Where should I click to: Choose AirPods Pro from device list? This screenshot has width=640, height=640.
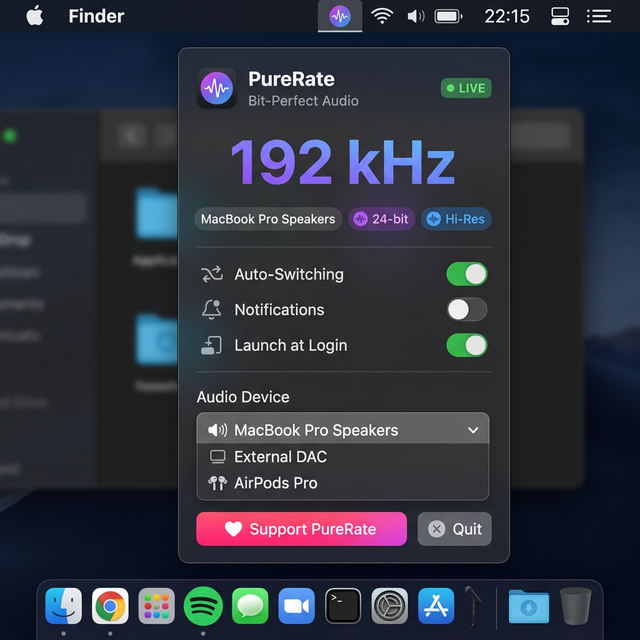point(343,483)
